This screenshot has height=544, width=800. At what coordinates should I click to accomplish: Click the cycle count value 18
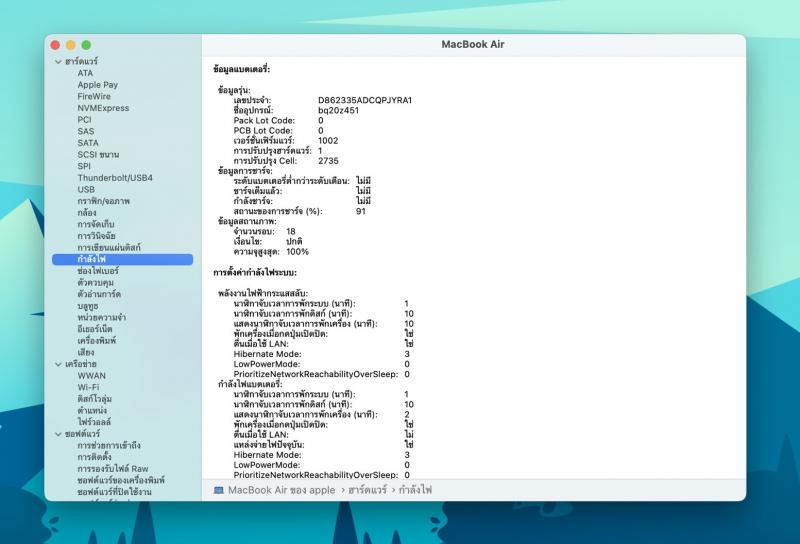[x=291, y=232]
